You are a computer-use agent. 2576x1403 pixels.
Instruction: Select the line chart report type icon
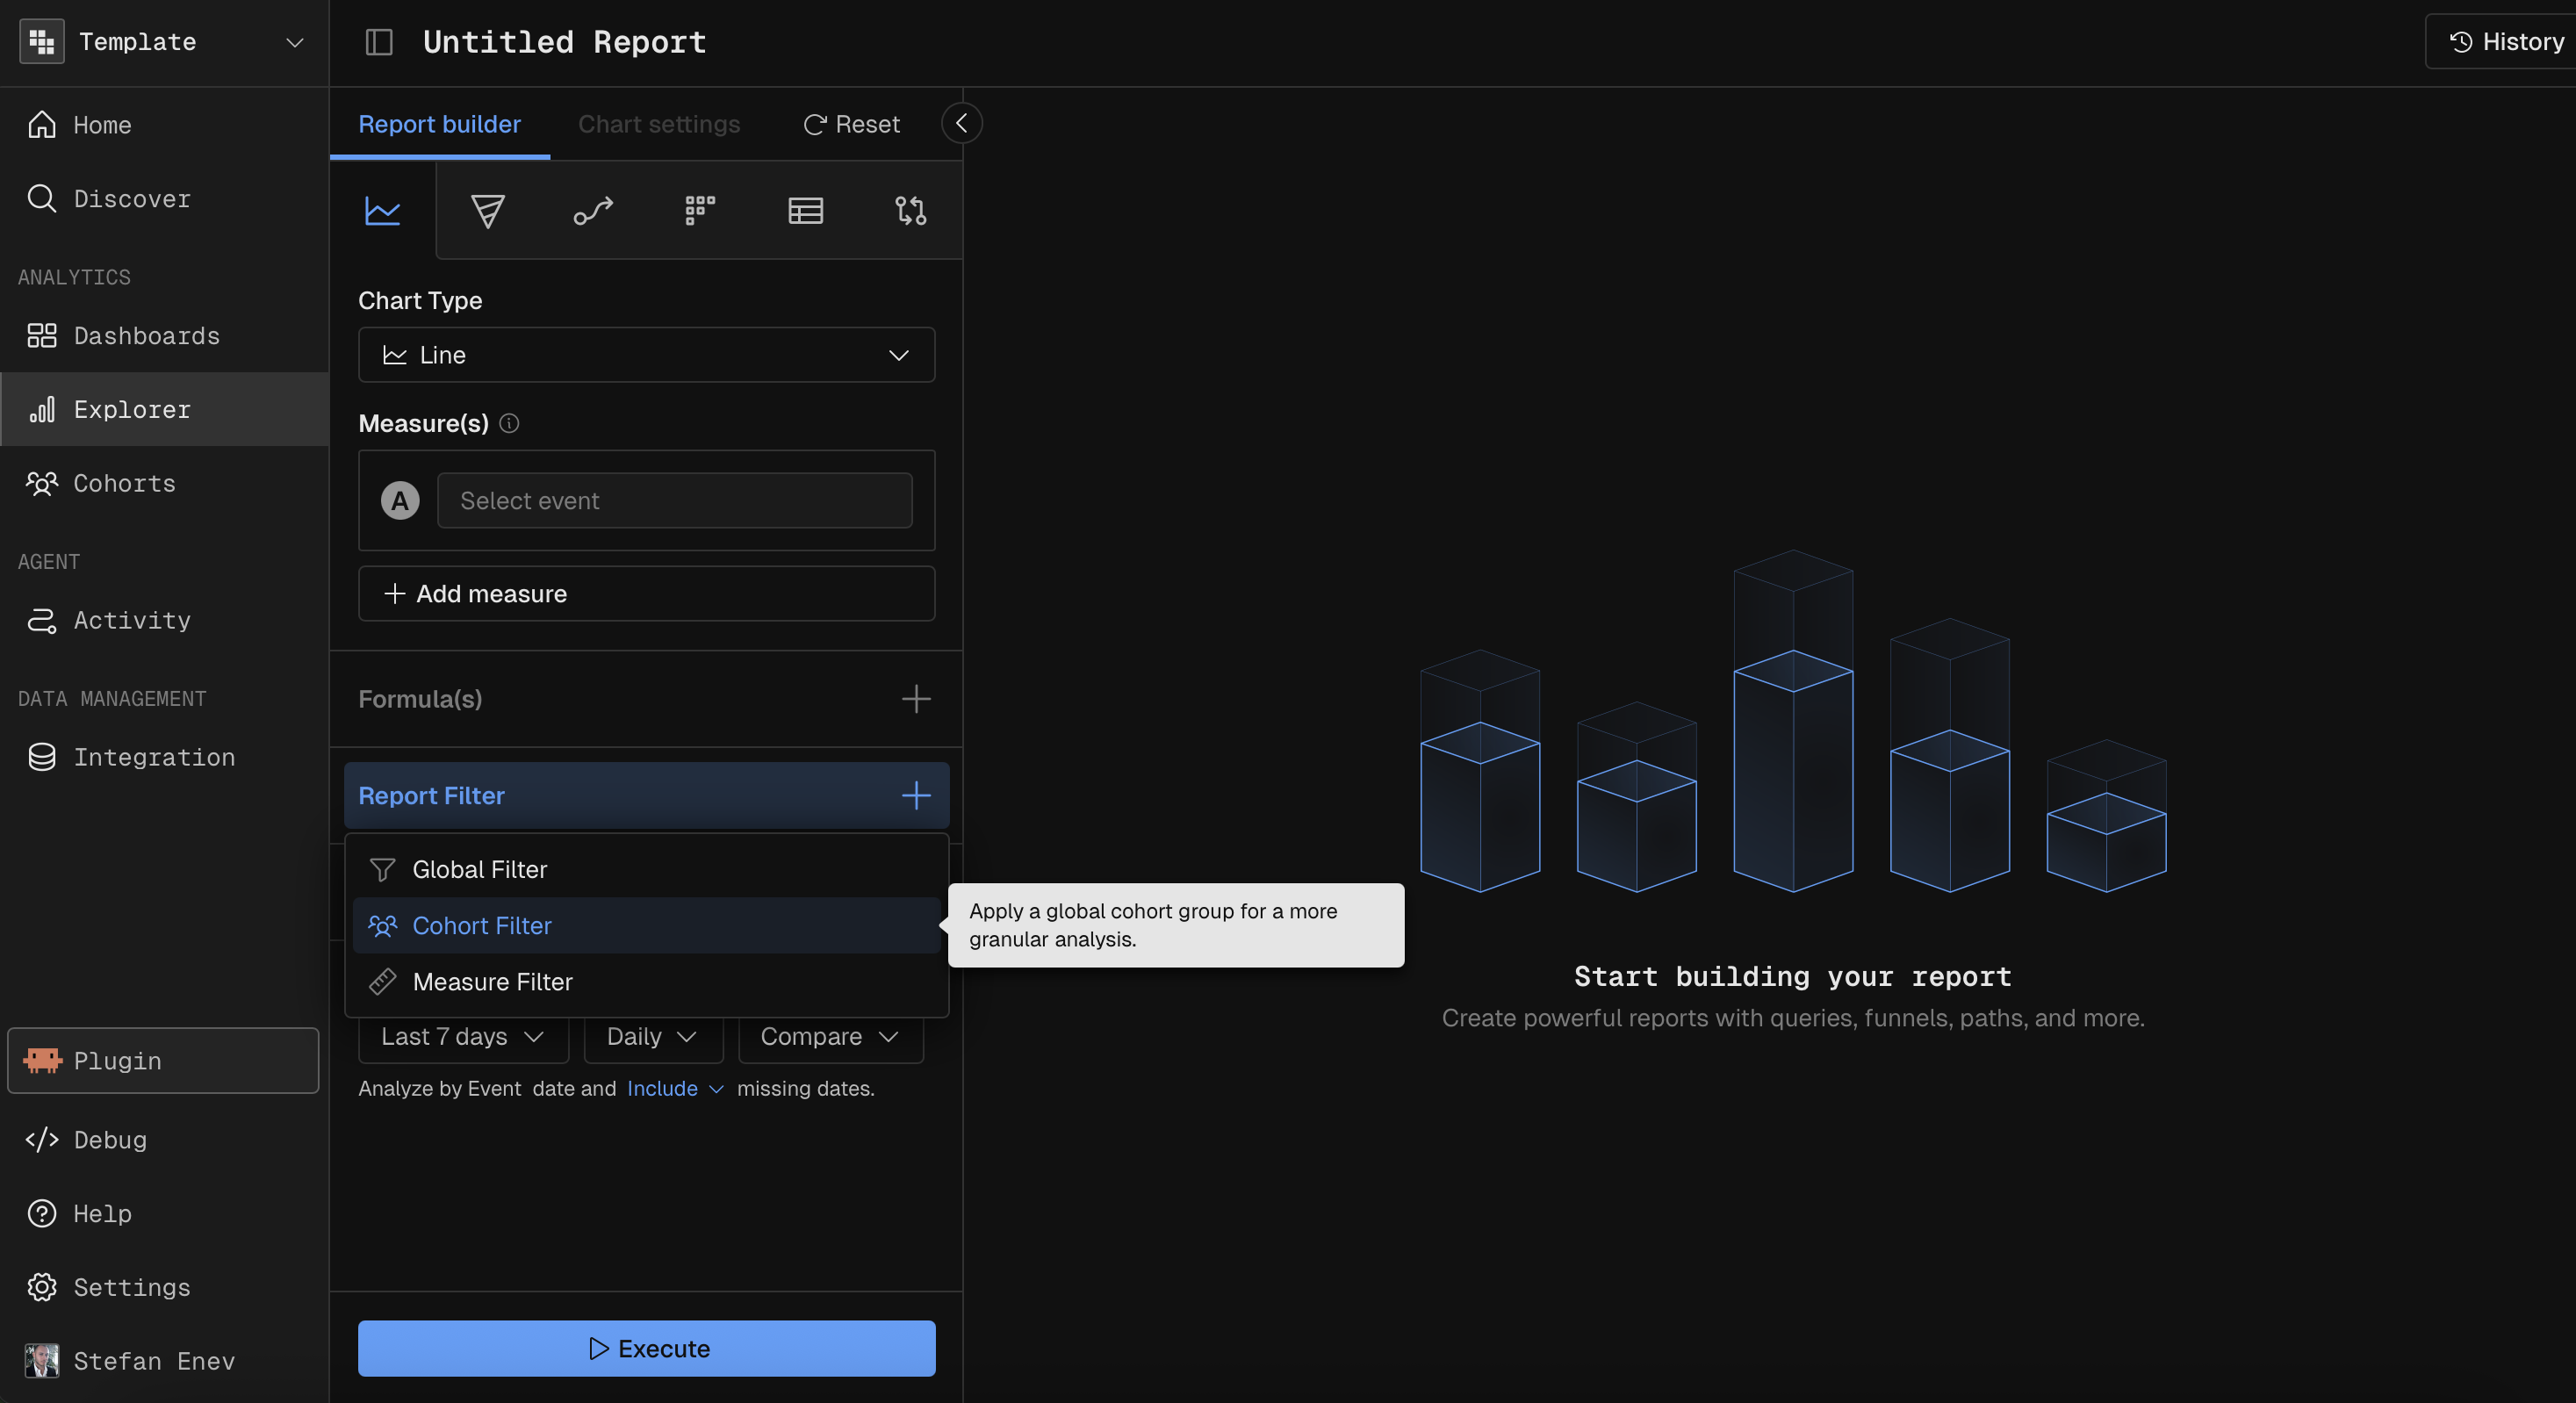pyautogui.click(x=382, y=211)
